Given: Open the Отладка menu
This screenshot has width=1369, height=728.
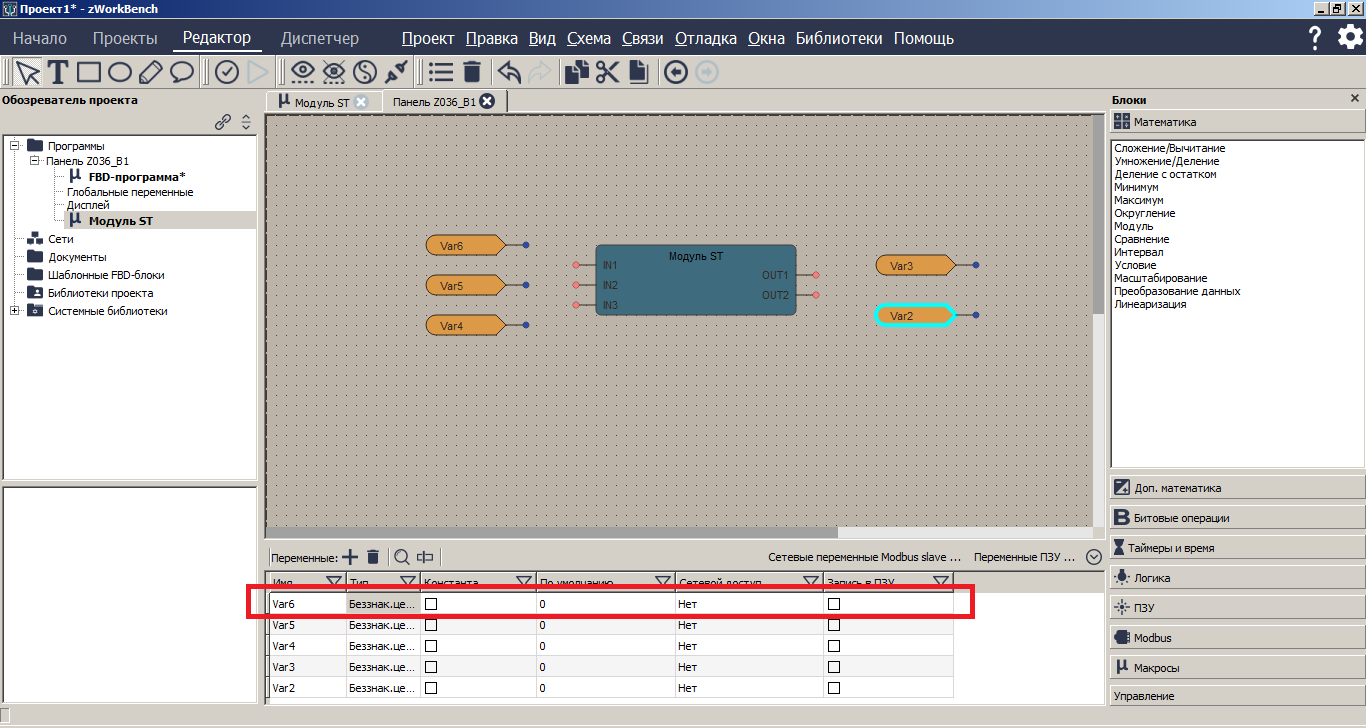Looking at the screenshot, I should click(x=705, y=38).
